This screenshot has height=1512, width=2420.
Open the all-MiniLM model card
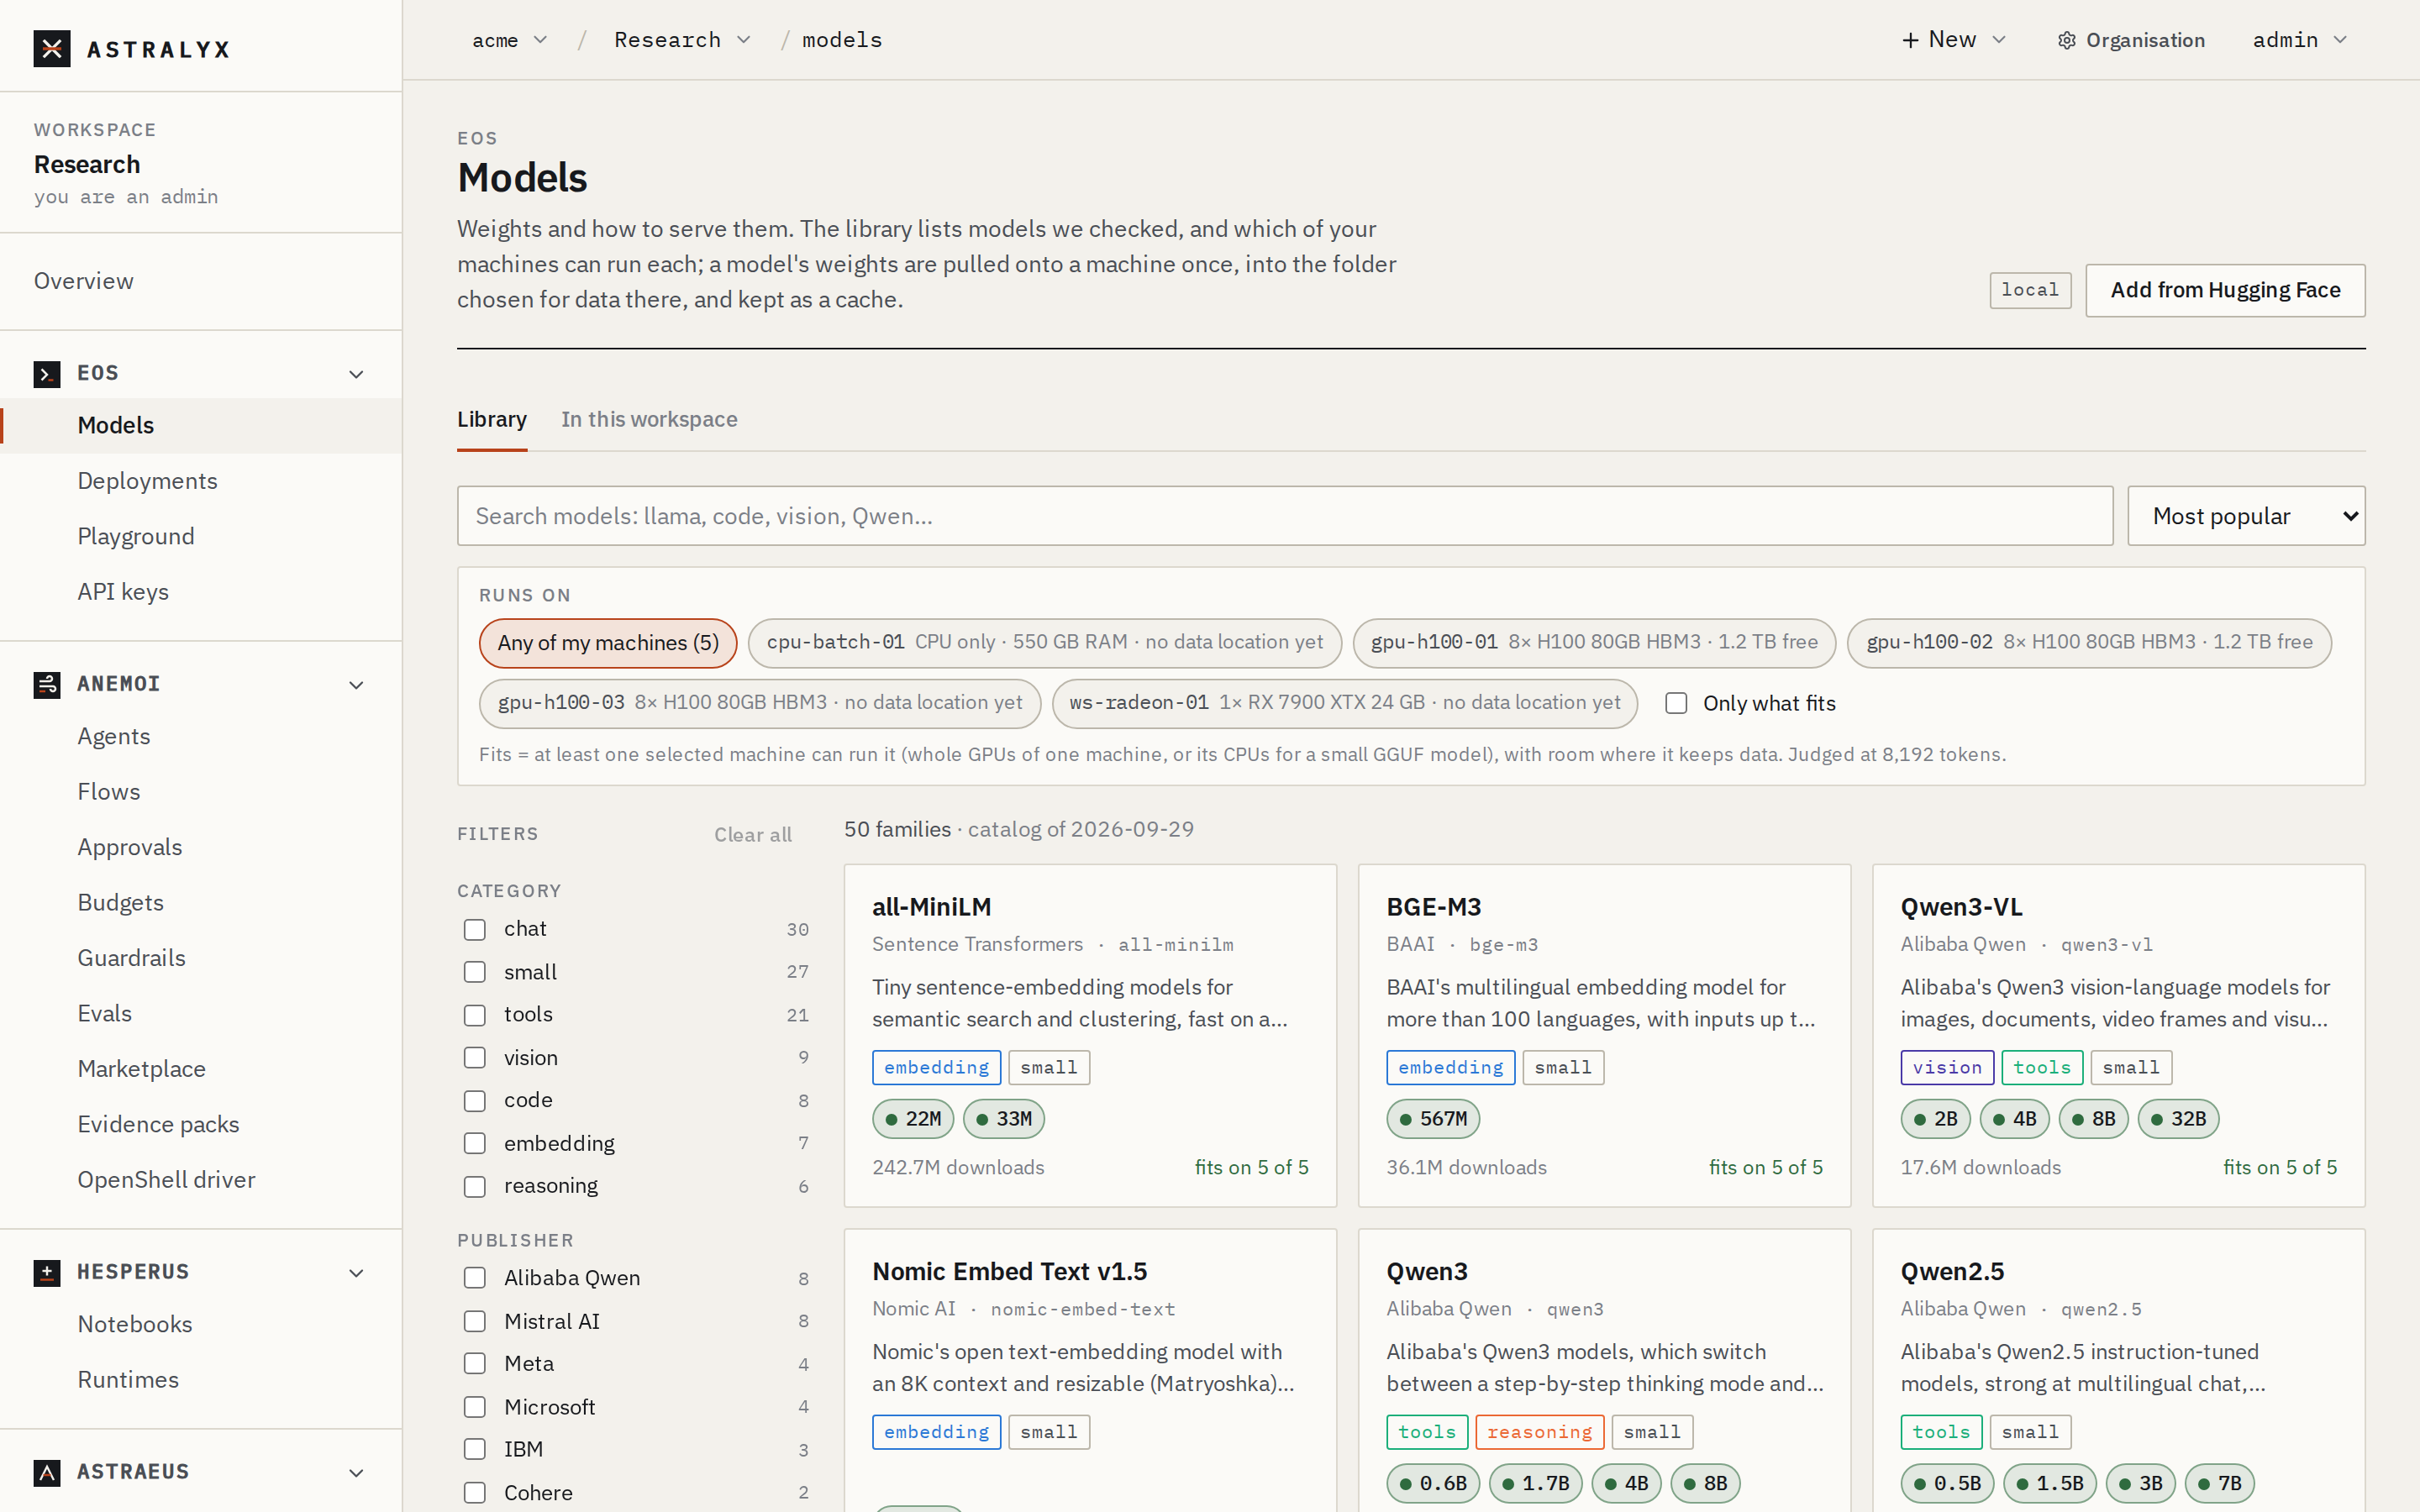pyautogui.click(x=1090, y=1035)
